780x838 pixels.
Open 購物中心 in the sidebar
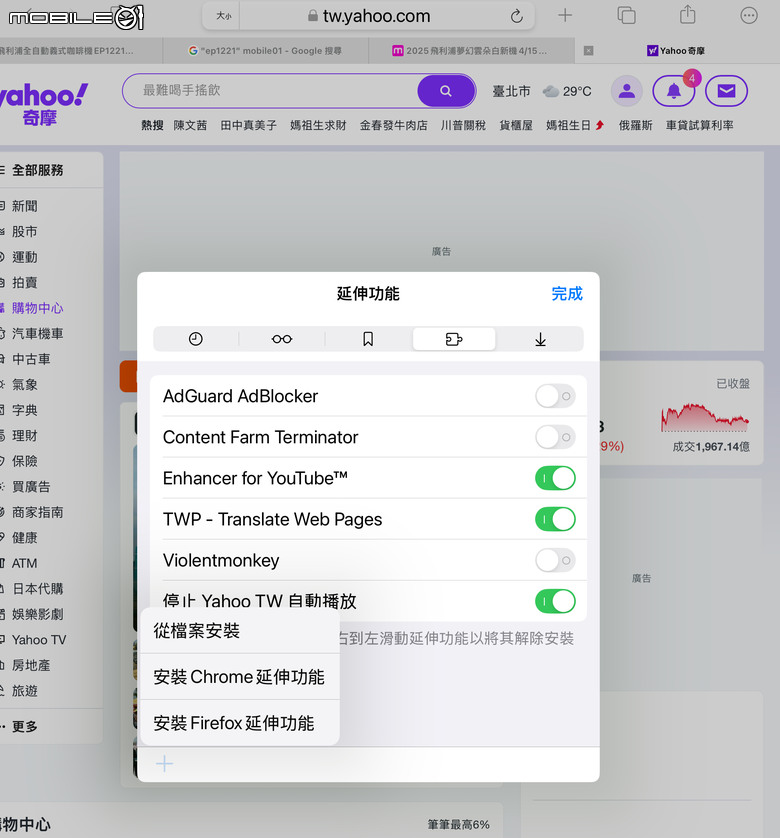[37, 308]
